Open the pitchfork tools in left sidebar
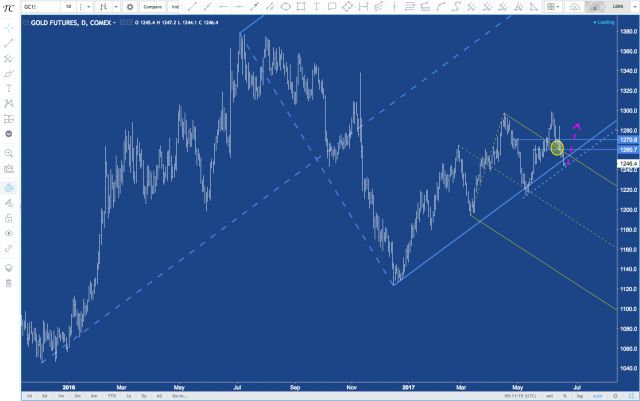 [x=9, y=58]
